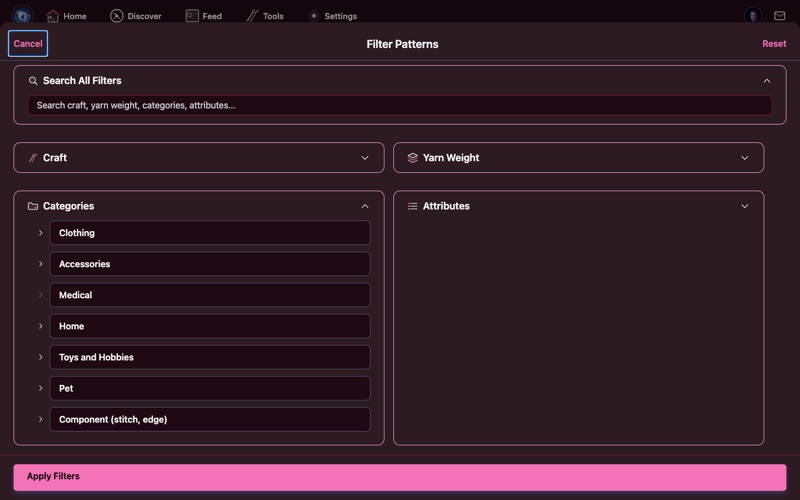This screenshot has width=800, height=500.
Task: Select the Component (stitch, edge) category
Action: [210, 419]
